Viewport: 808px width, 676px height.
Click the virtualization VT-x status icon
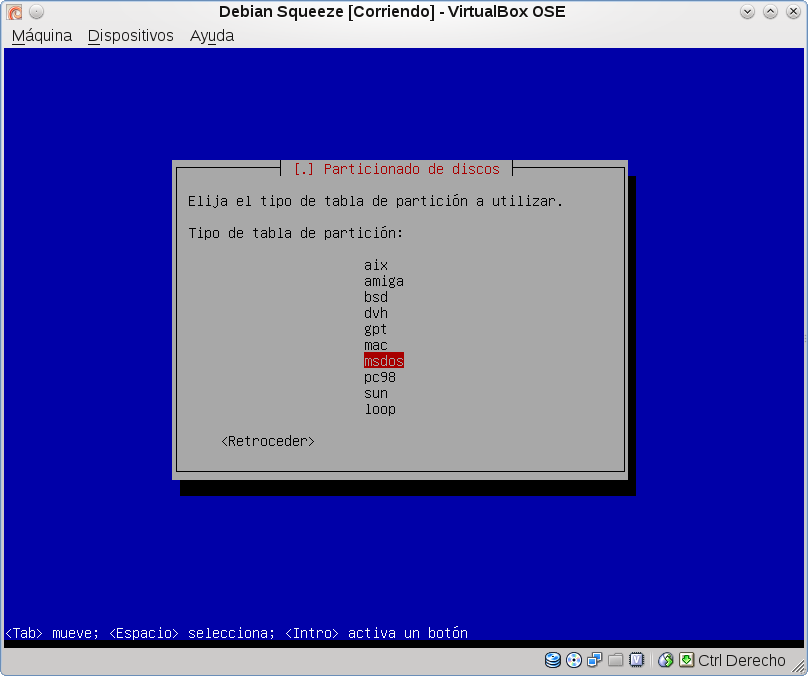click(x=637, y=660)
